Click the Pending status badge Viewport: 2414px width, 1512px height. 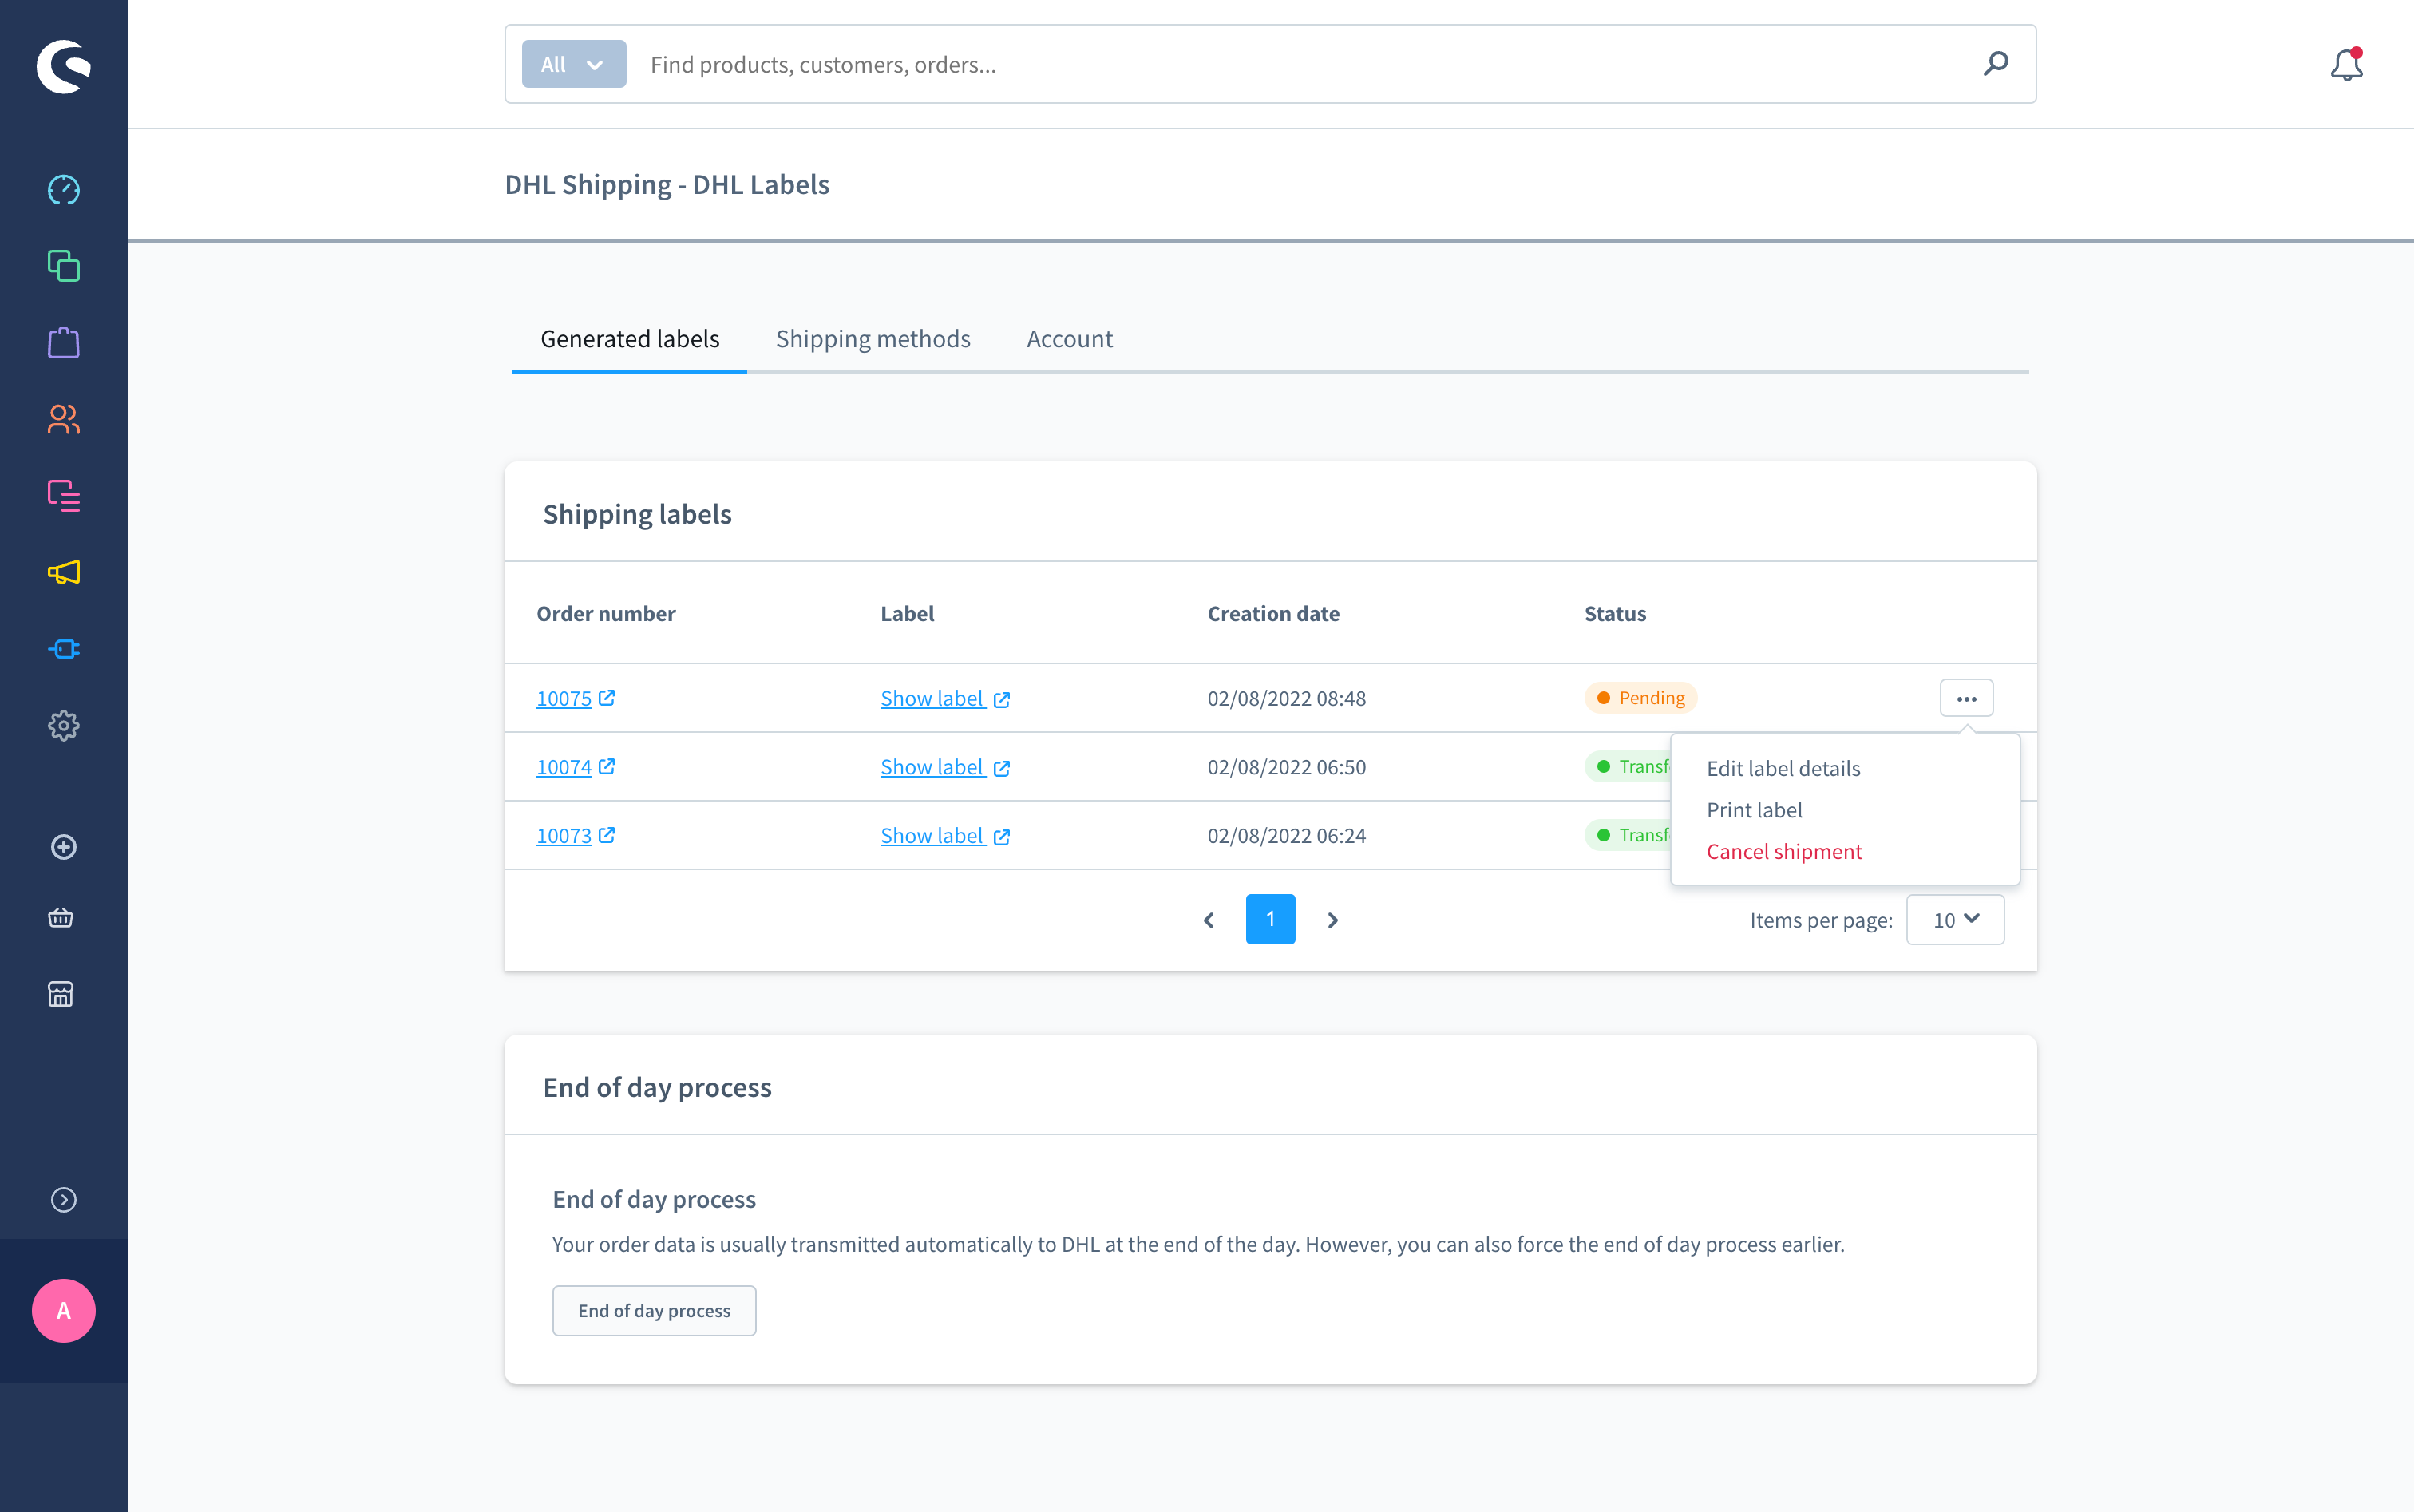pyautogui.click(x=1640, y=698)
